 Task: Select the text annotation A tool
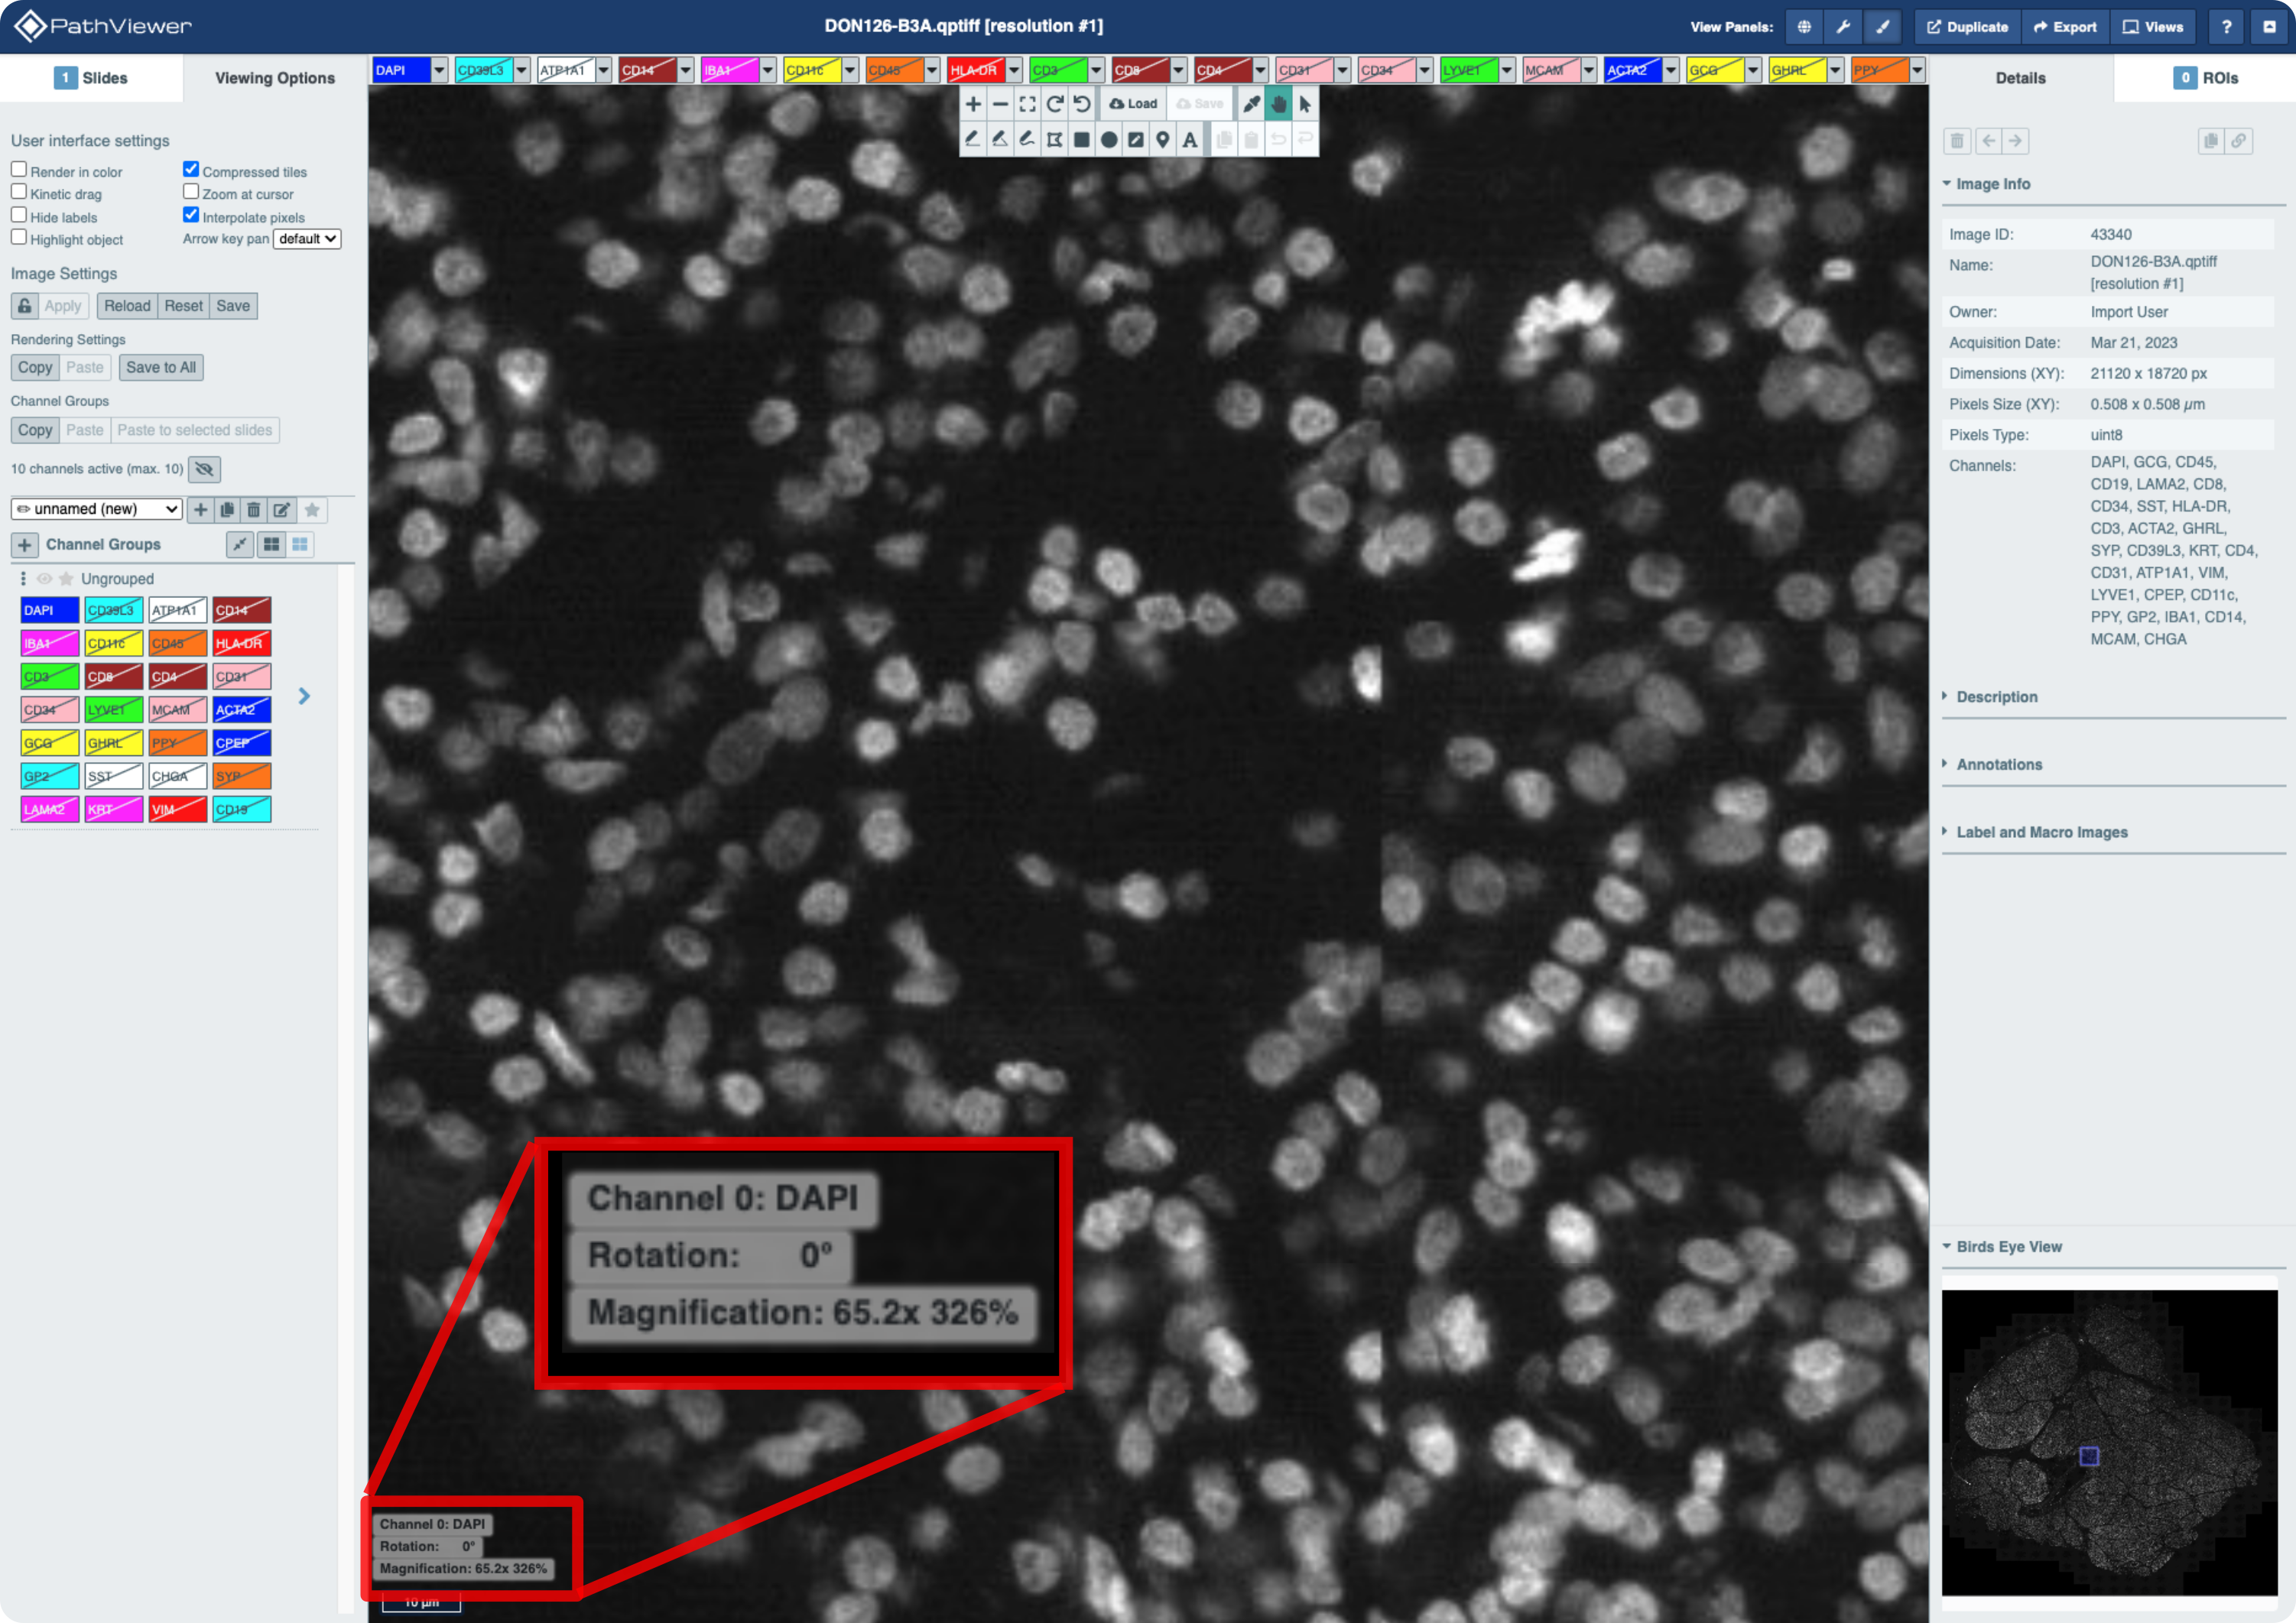tap(1189, 140)
